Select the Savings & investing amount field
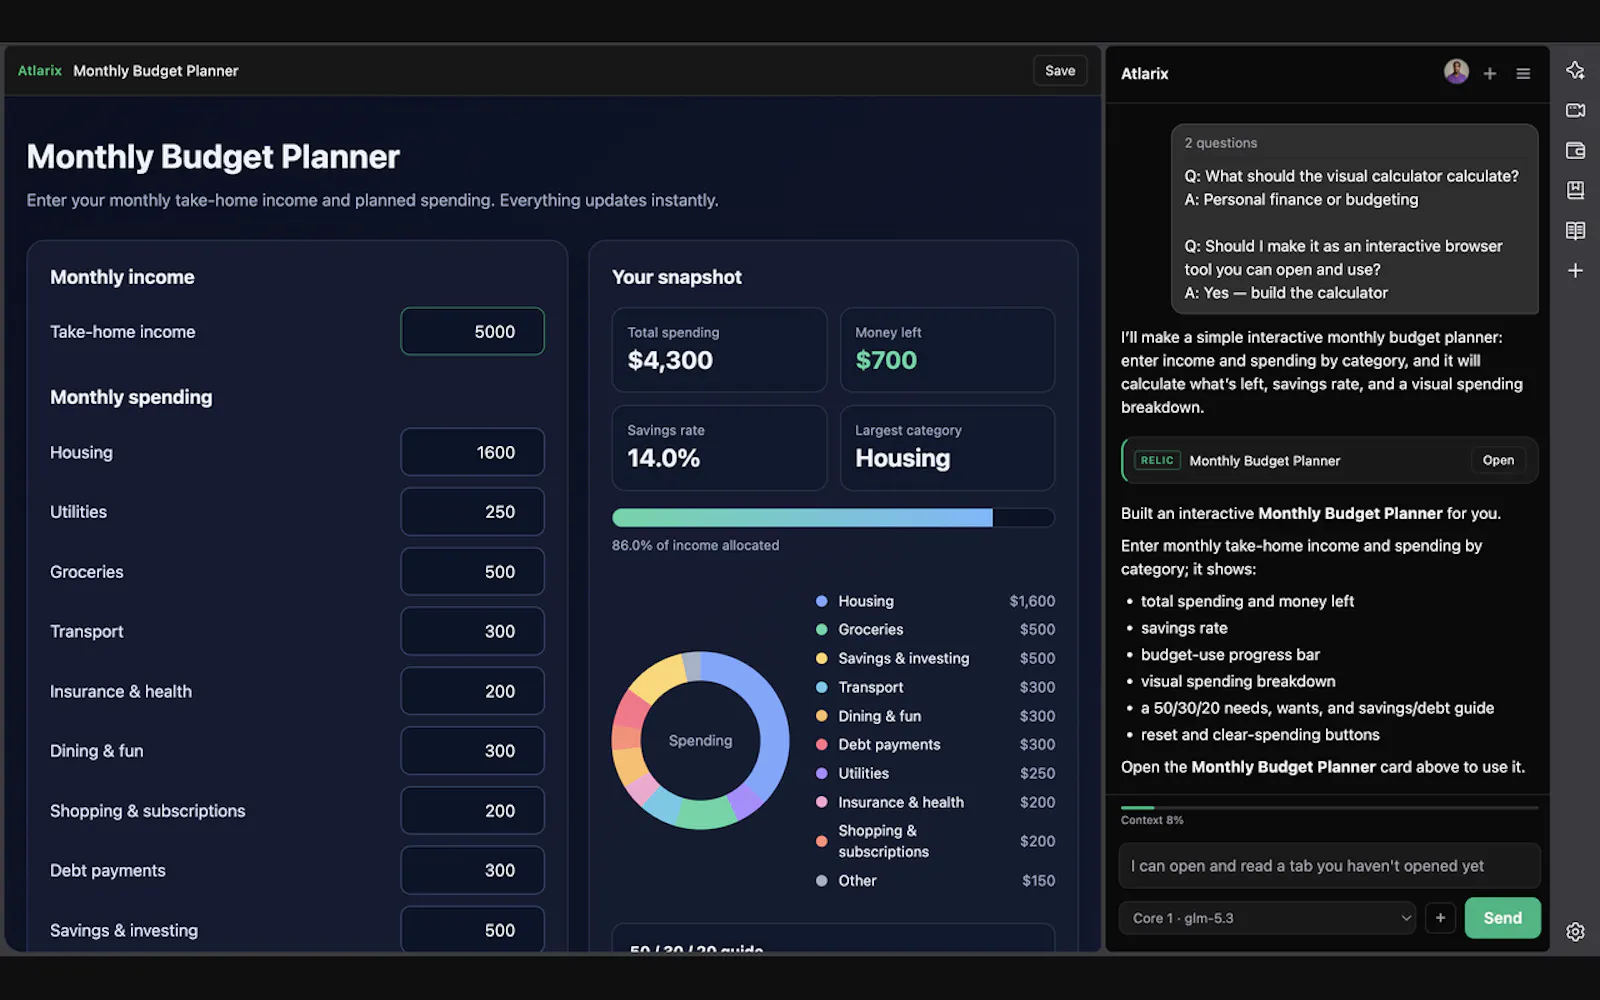This screenshot has height=1000, width=1600. [x=472, y=930]
